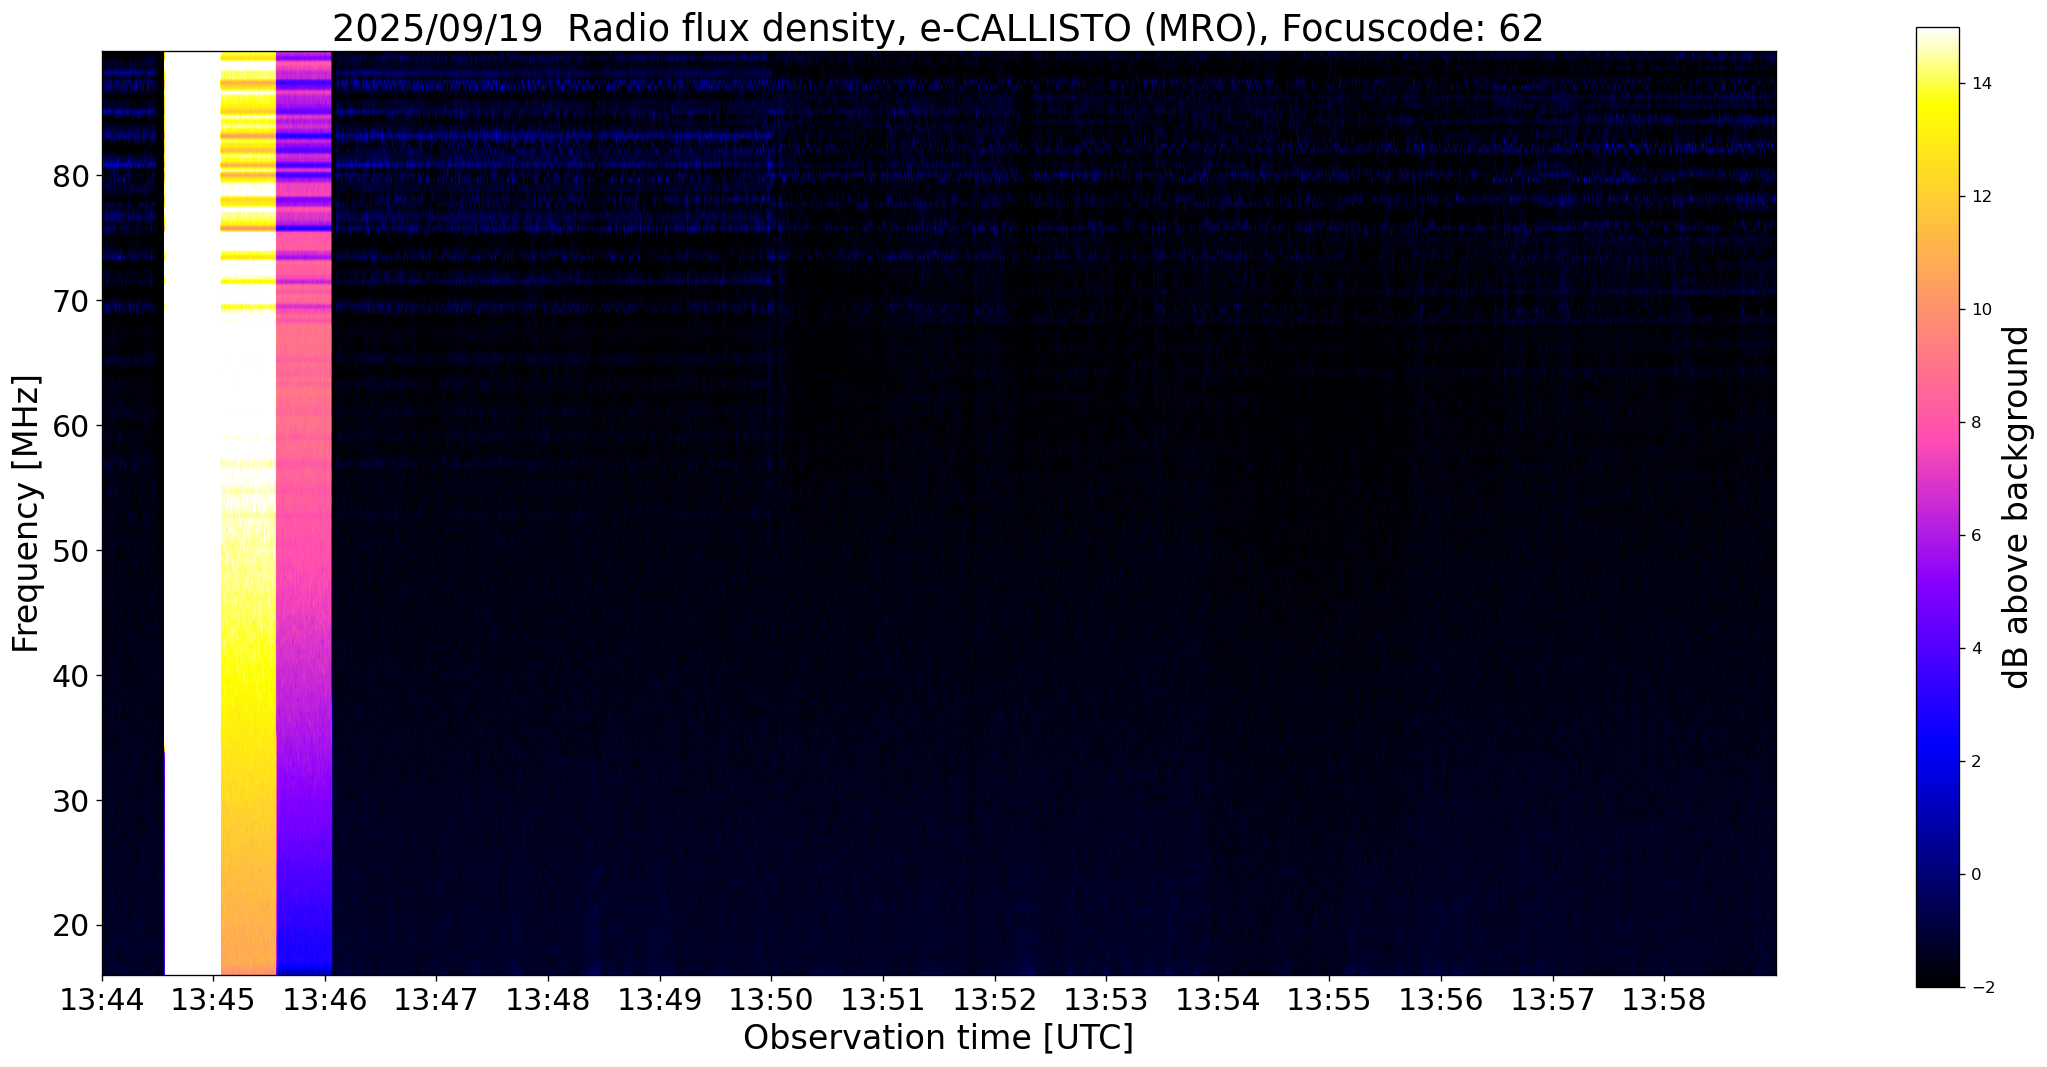
Task: Click the colorbar tick label 0
Action: [x=1975, y=875]
